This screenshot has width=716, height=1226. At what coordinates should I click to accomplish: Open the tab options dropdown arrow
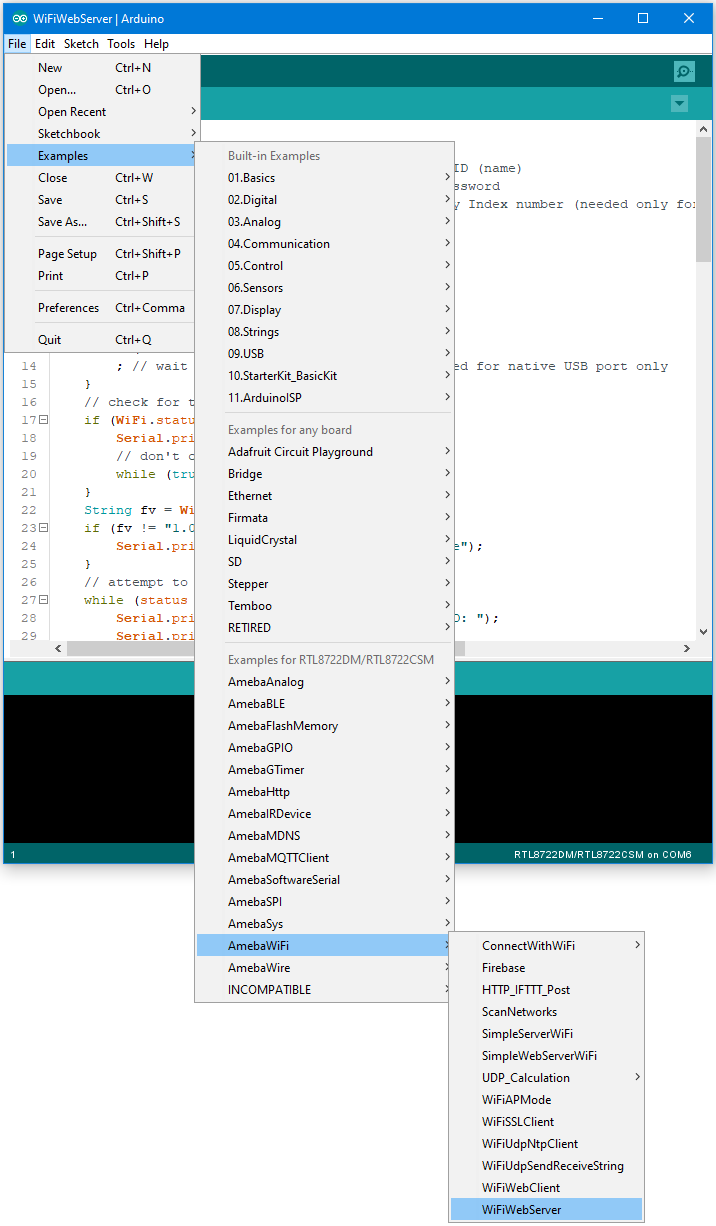[680, 104]
